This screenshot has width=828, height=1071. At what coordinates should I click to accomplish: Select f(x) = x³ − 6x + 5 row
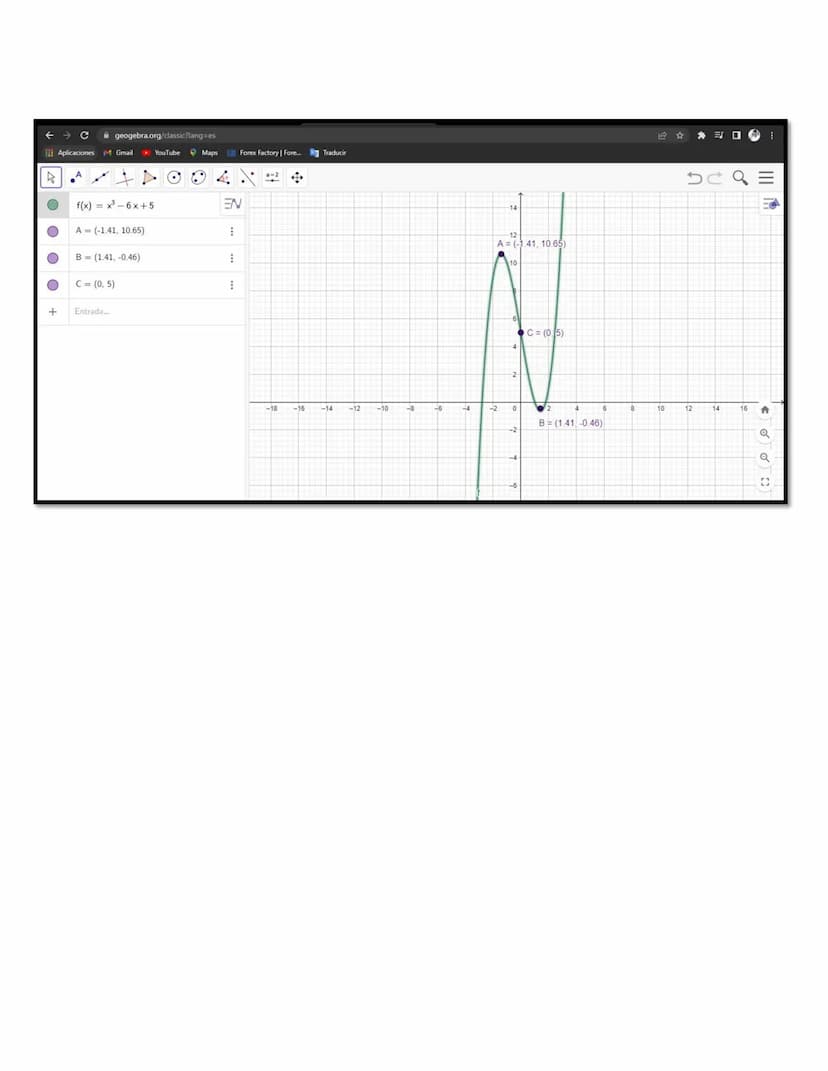(141, 205)
